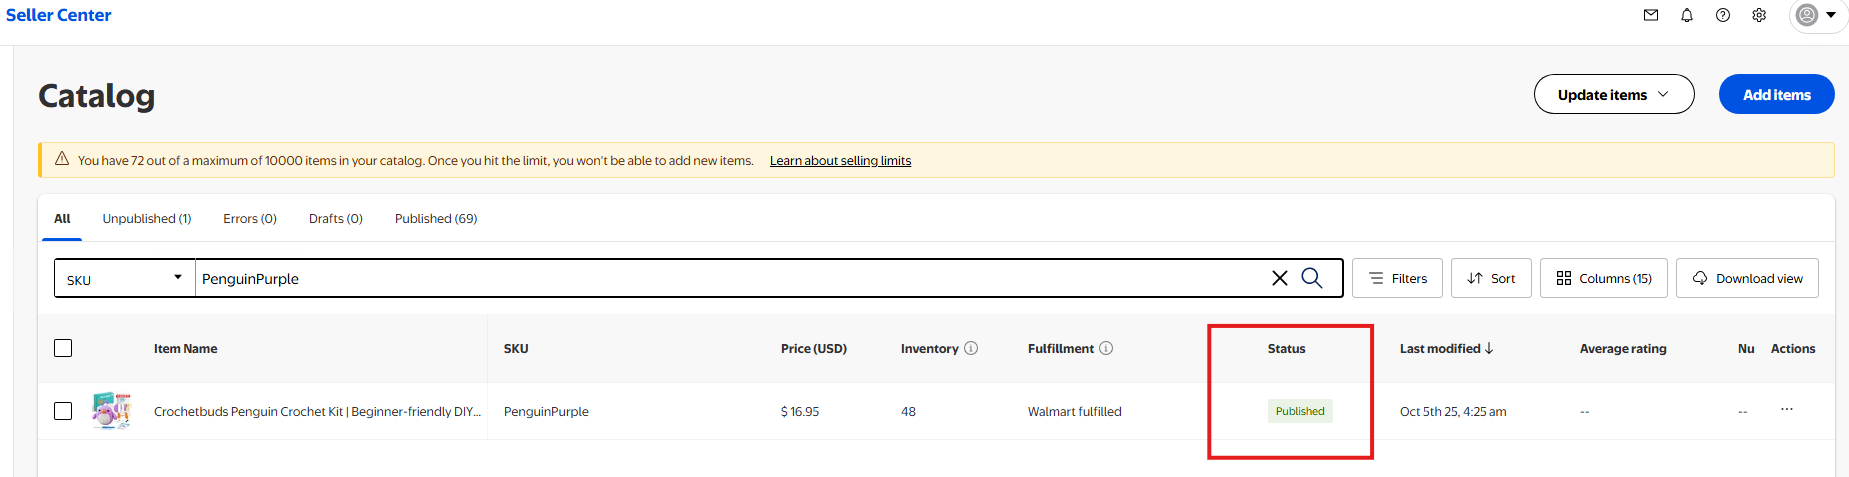This screenshot has width=1849, height=477.
Task: Clear the search field with X icon
Action: click(1279, 278)
